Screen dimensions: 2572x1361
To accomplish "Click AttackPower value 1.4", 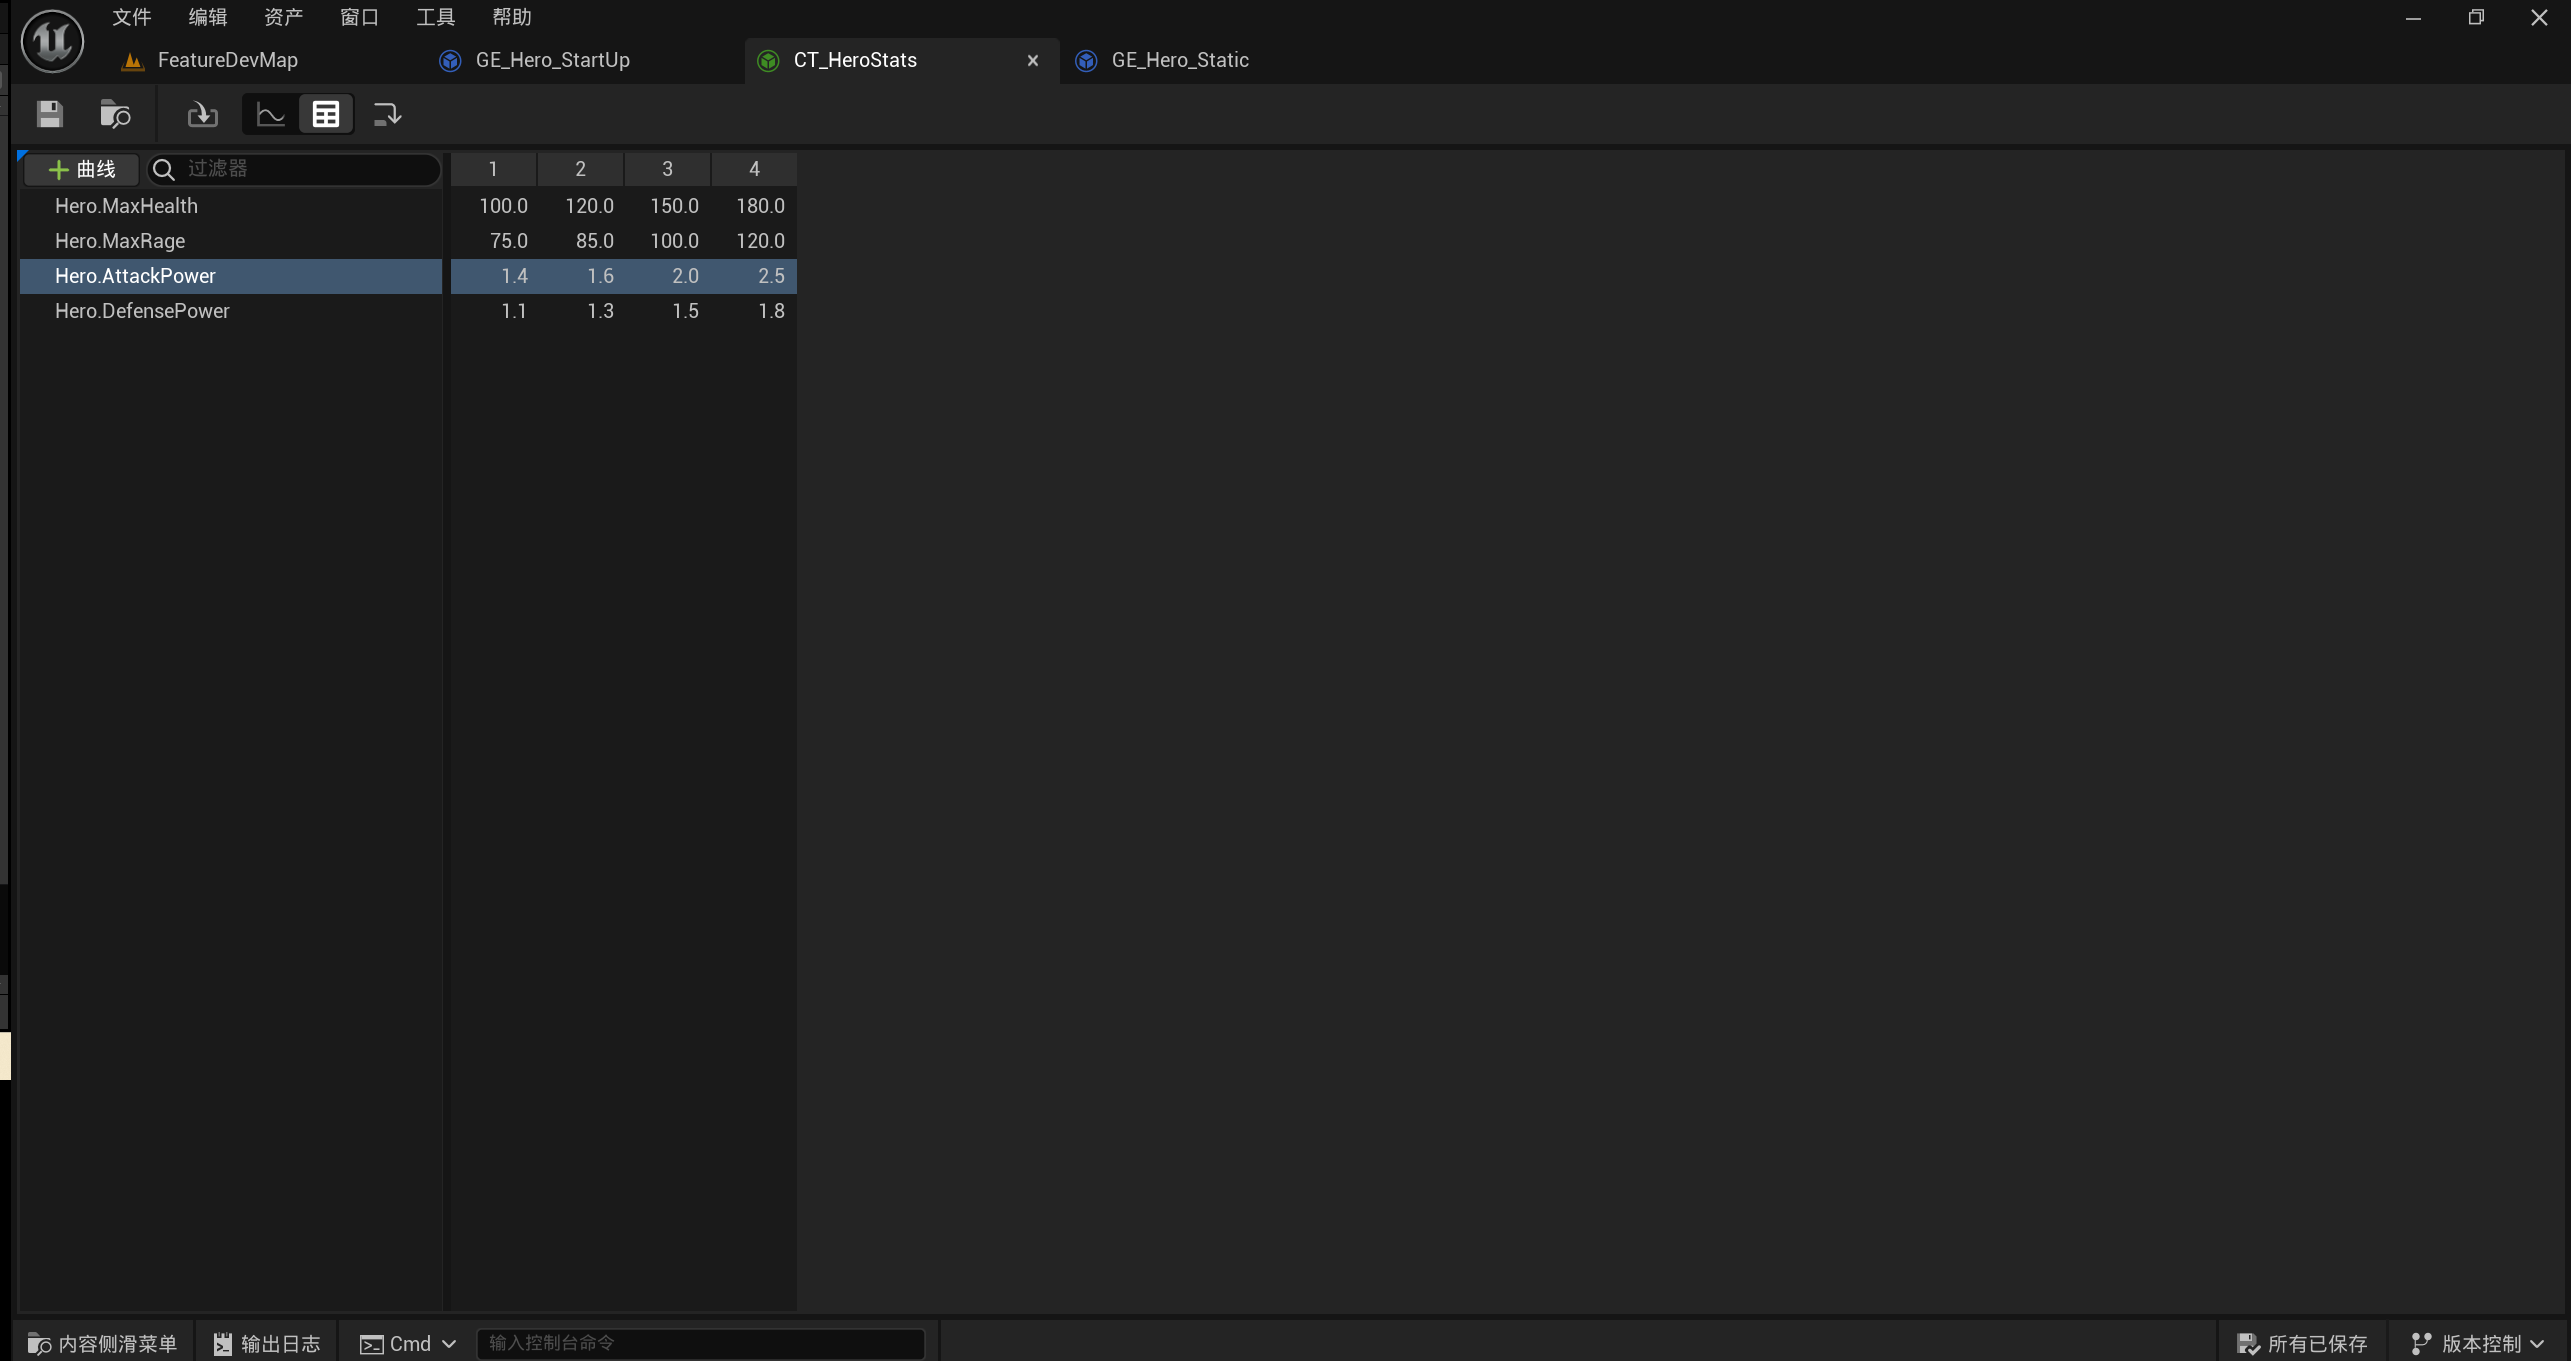I will tap(514, 276).
